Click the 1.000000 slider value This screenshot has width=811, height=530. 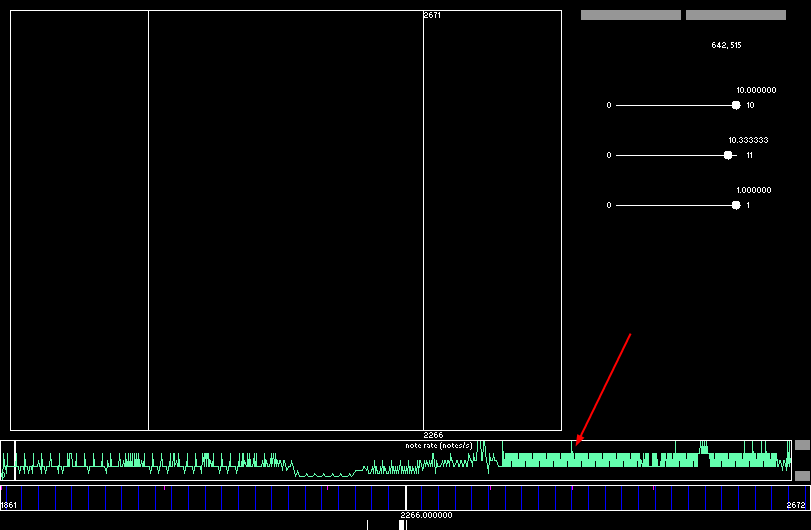[754, 190]
